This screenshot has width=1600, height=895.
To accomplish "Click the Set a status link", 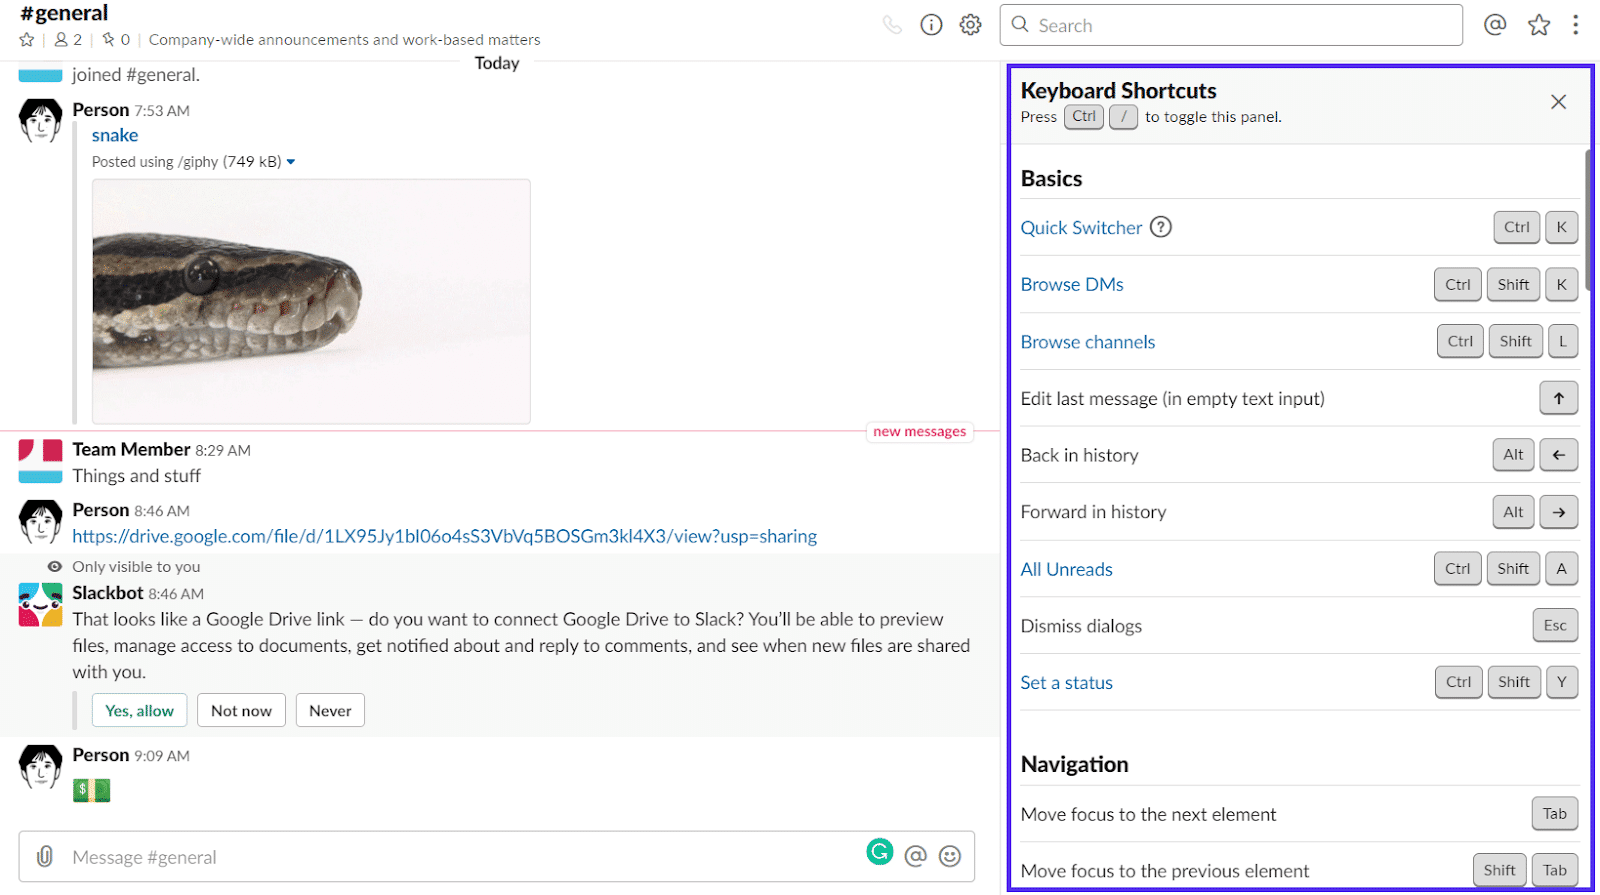I will (x=1066, y=683).
